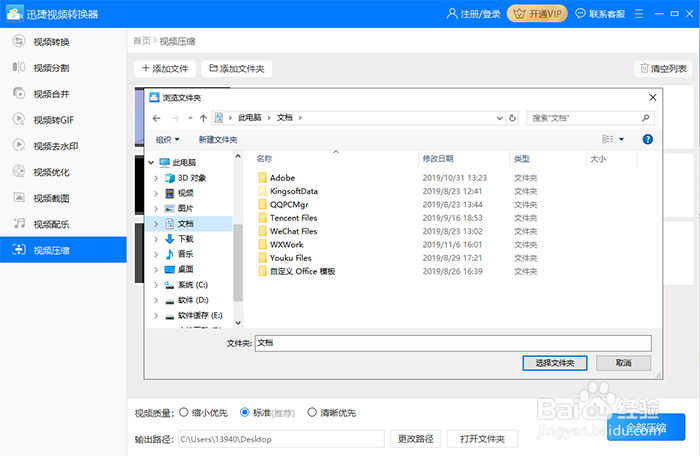Open 联系客服 chat

(x=600, y=14)
